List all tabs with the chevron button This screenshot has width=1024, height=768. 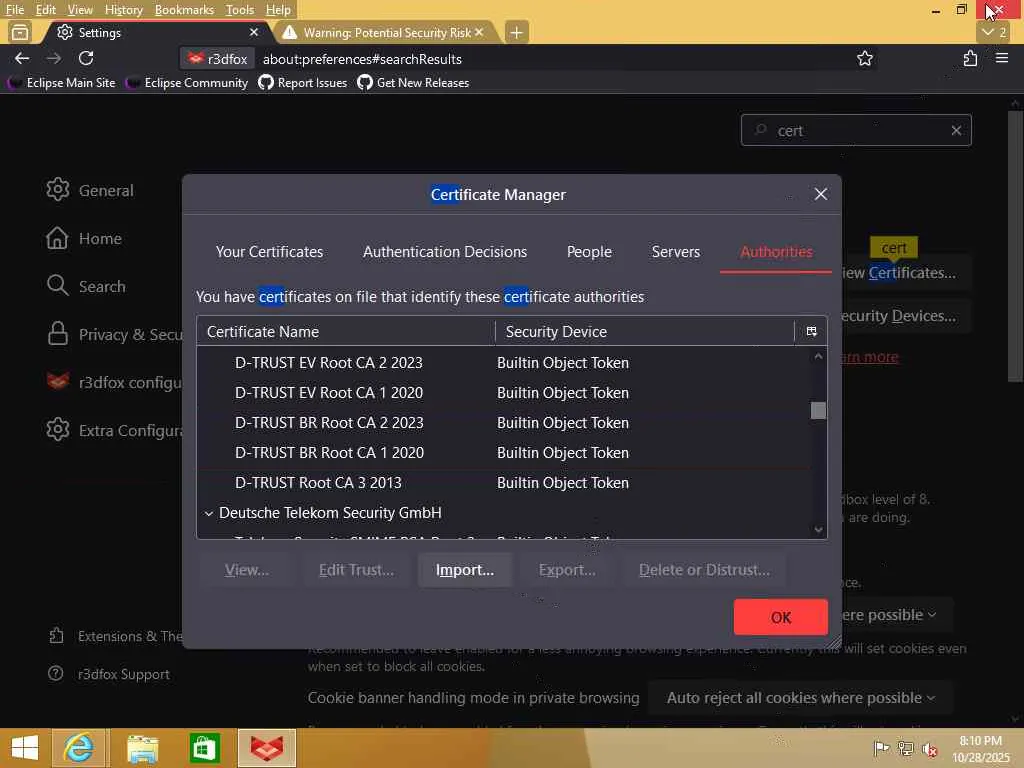993,32
